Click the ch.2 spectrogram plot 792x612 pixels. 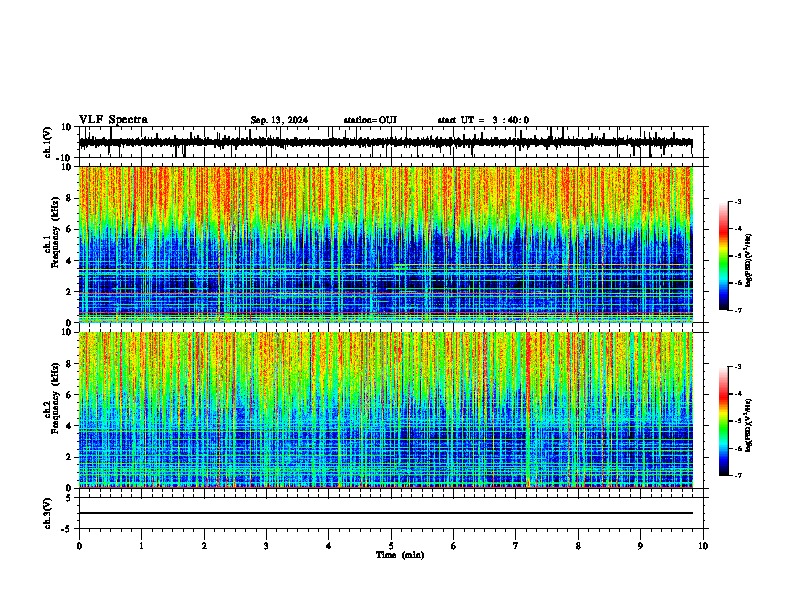click(385, 410)
